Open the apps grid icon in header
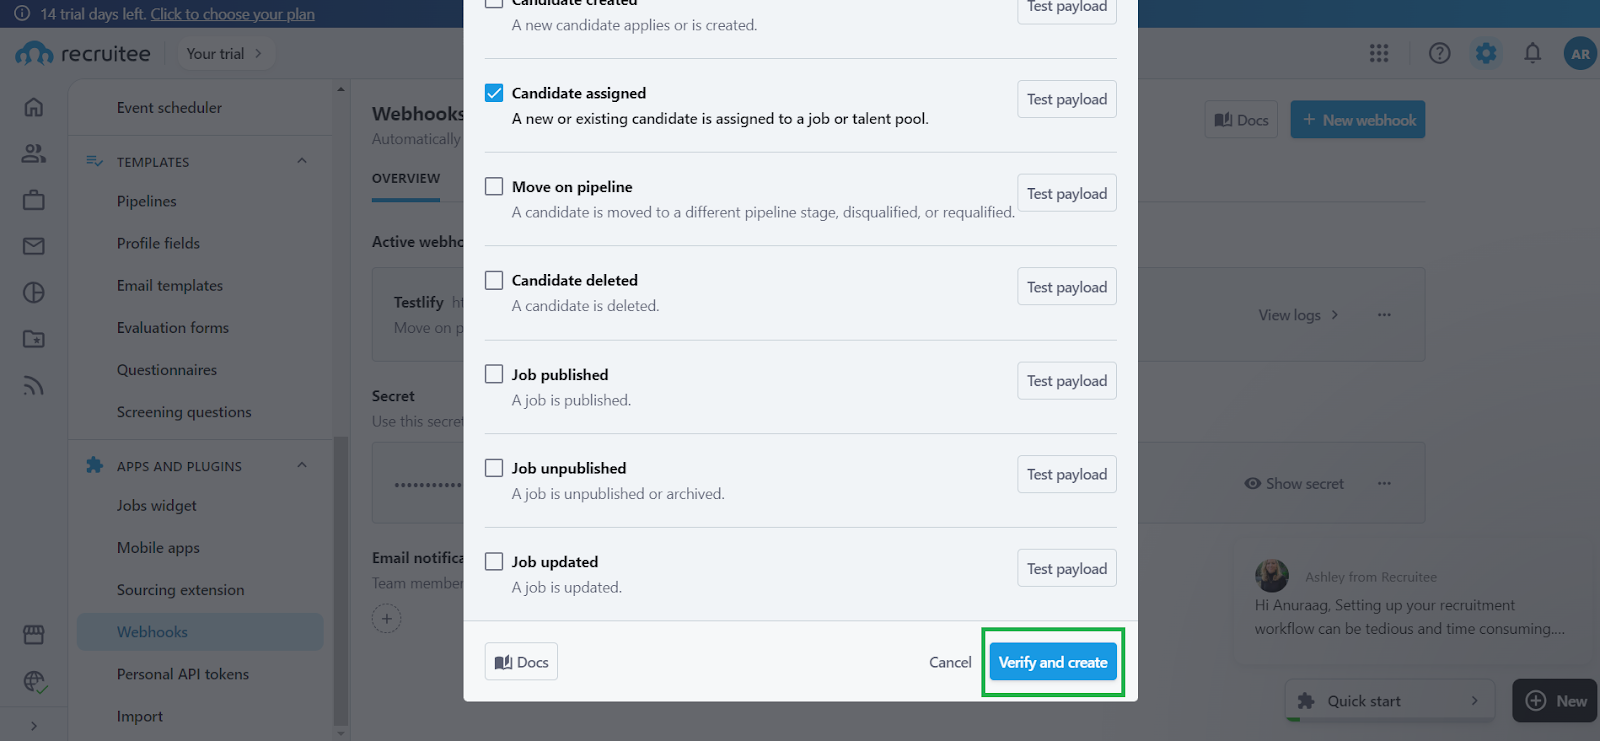 point(1379,54)
